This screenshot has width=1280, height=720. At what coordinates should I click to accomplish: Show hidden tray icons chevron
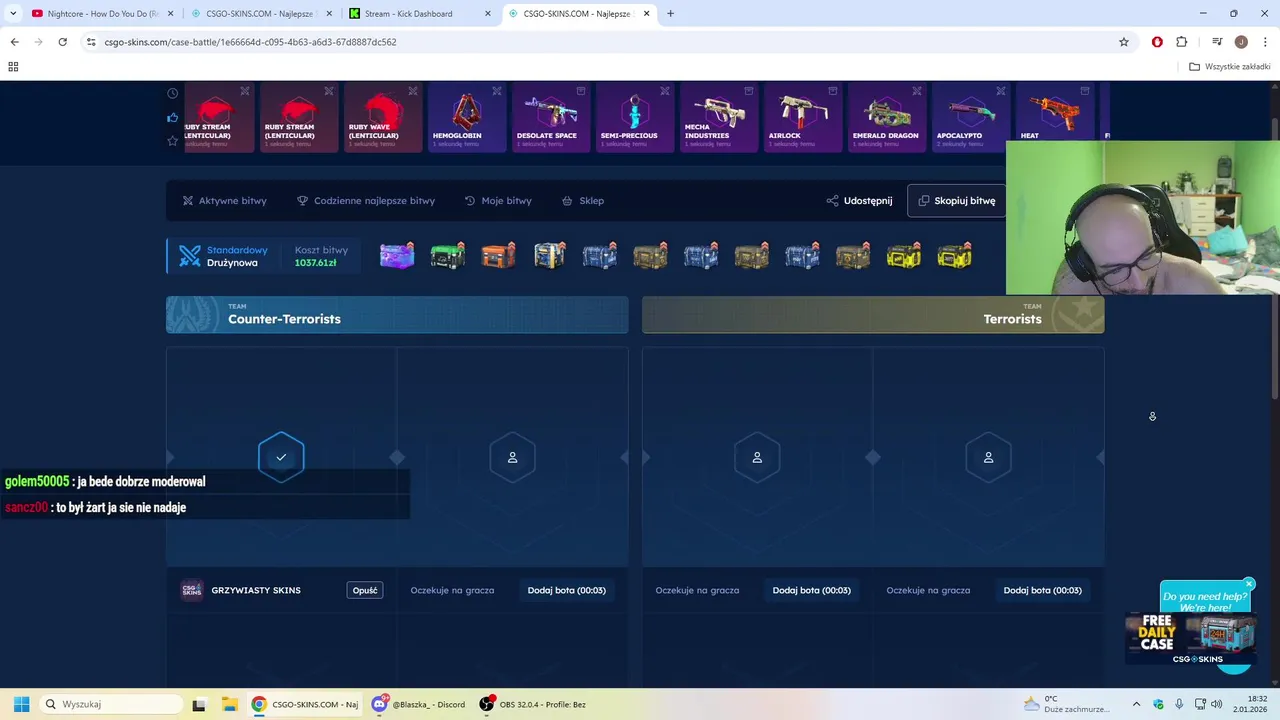pyautogui.click(x=1136, y=704)
